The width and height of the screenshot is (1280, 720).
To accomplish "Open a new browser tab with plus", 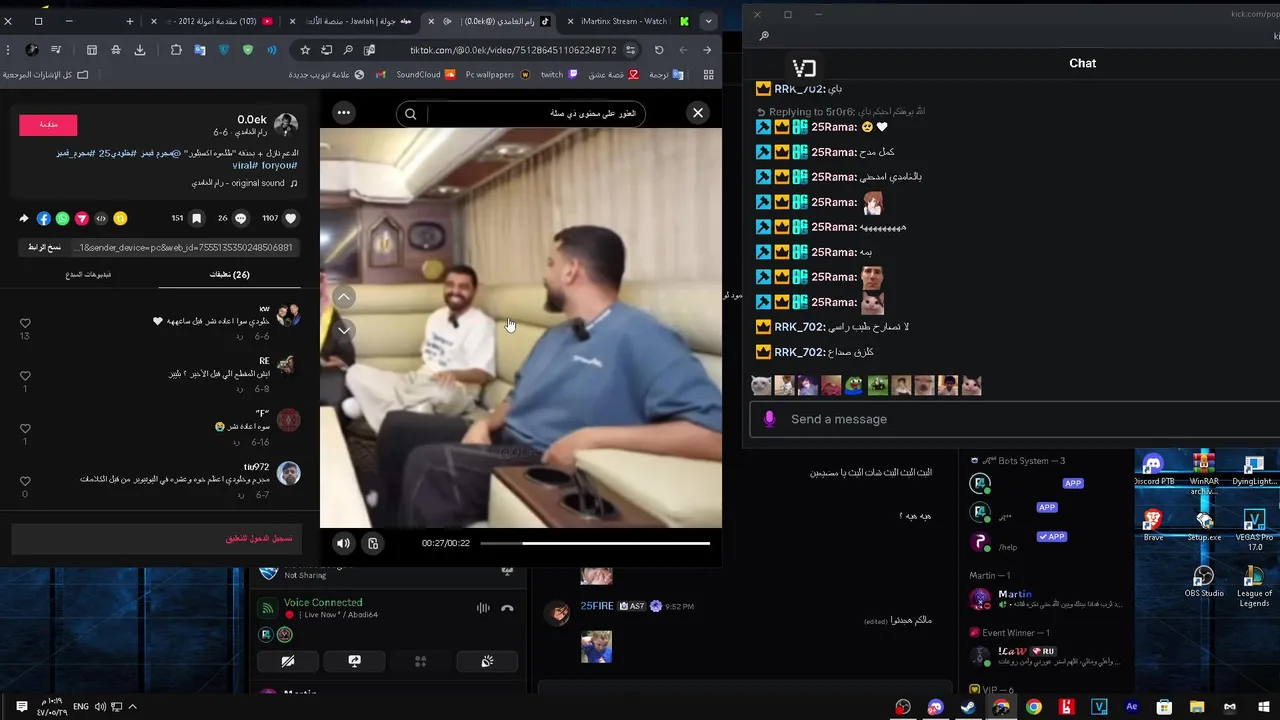I will click(x=130, y=21).
